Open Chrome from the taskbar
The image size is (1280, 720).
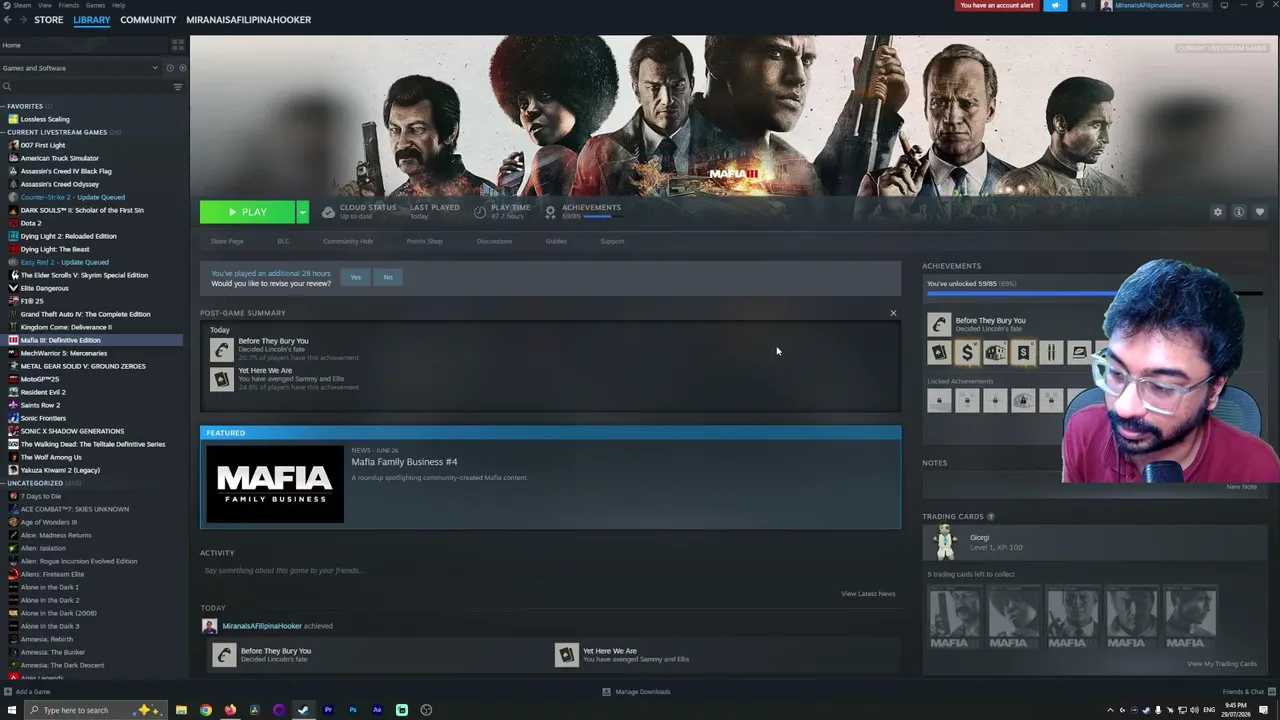(206, 710)
